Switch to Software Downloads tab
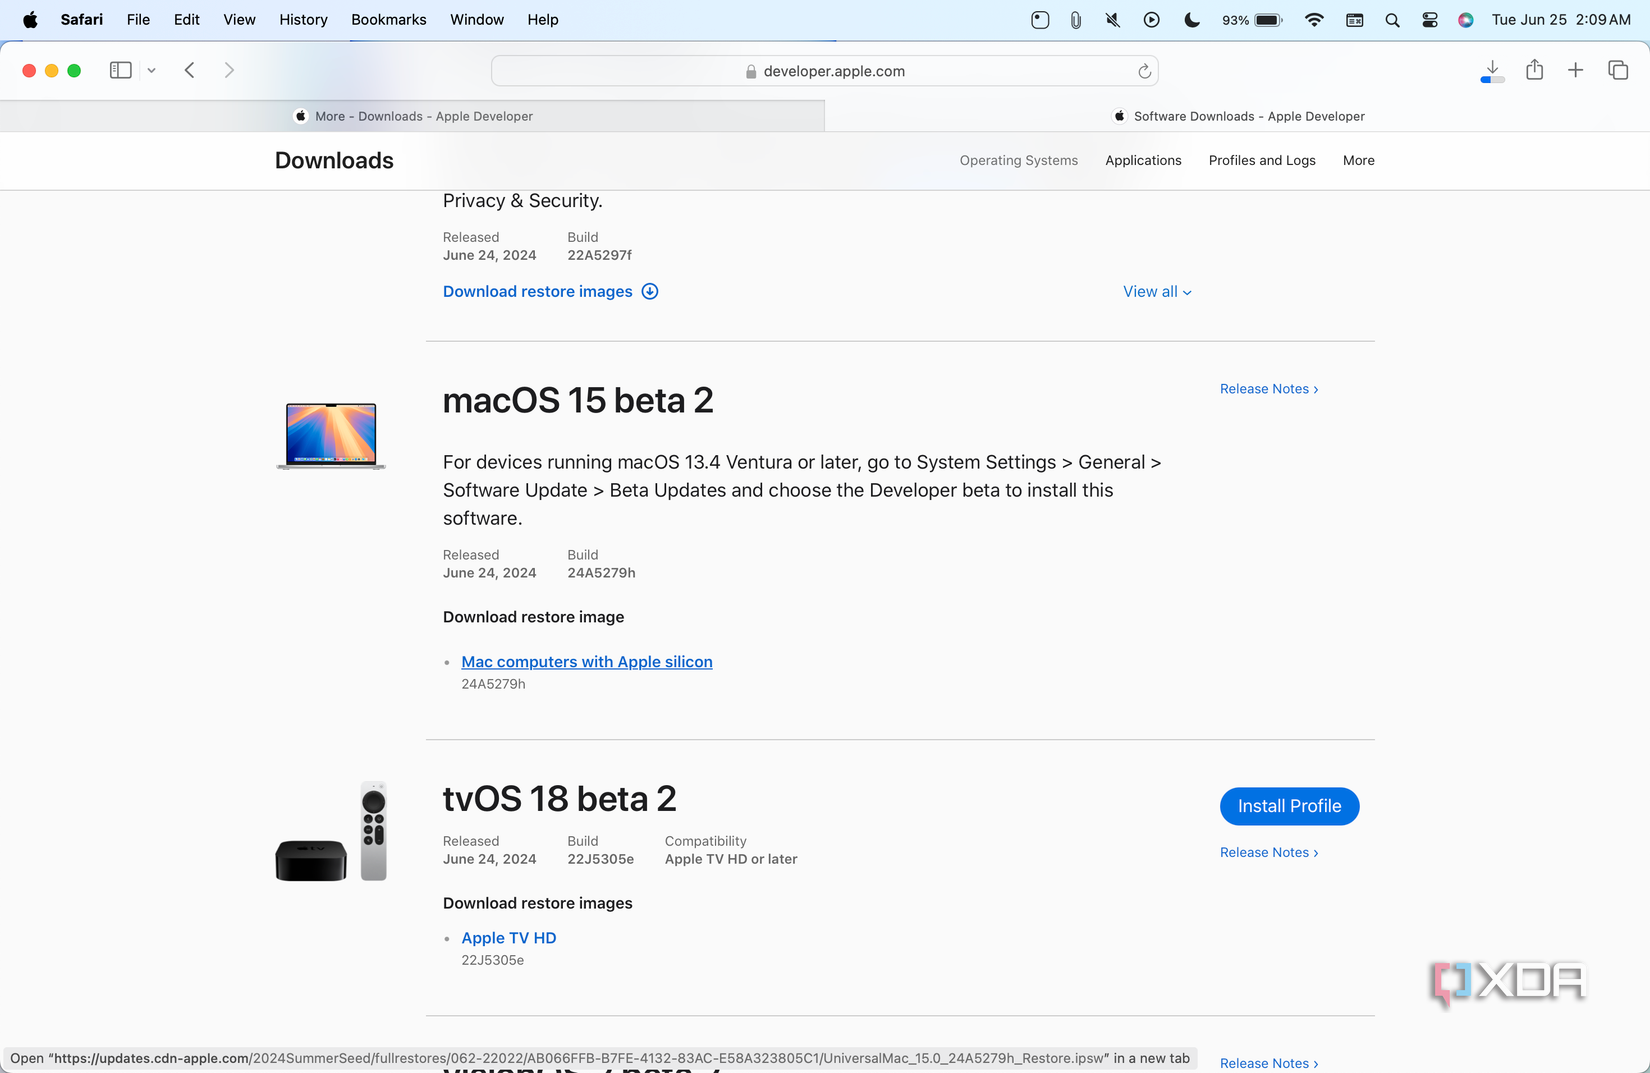Screen dimensions: 1650x1073 [1238, 116]
